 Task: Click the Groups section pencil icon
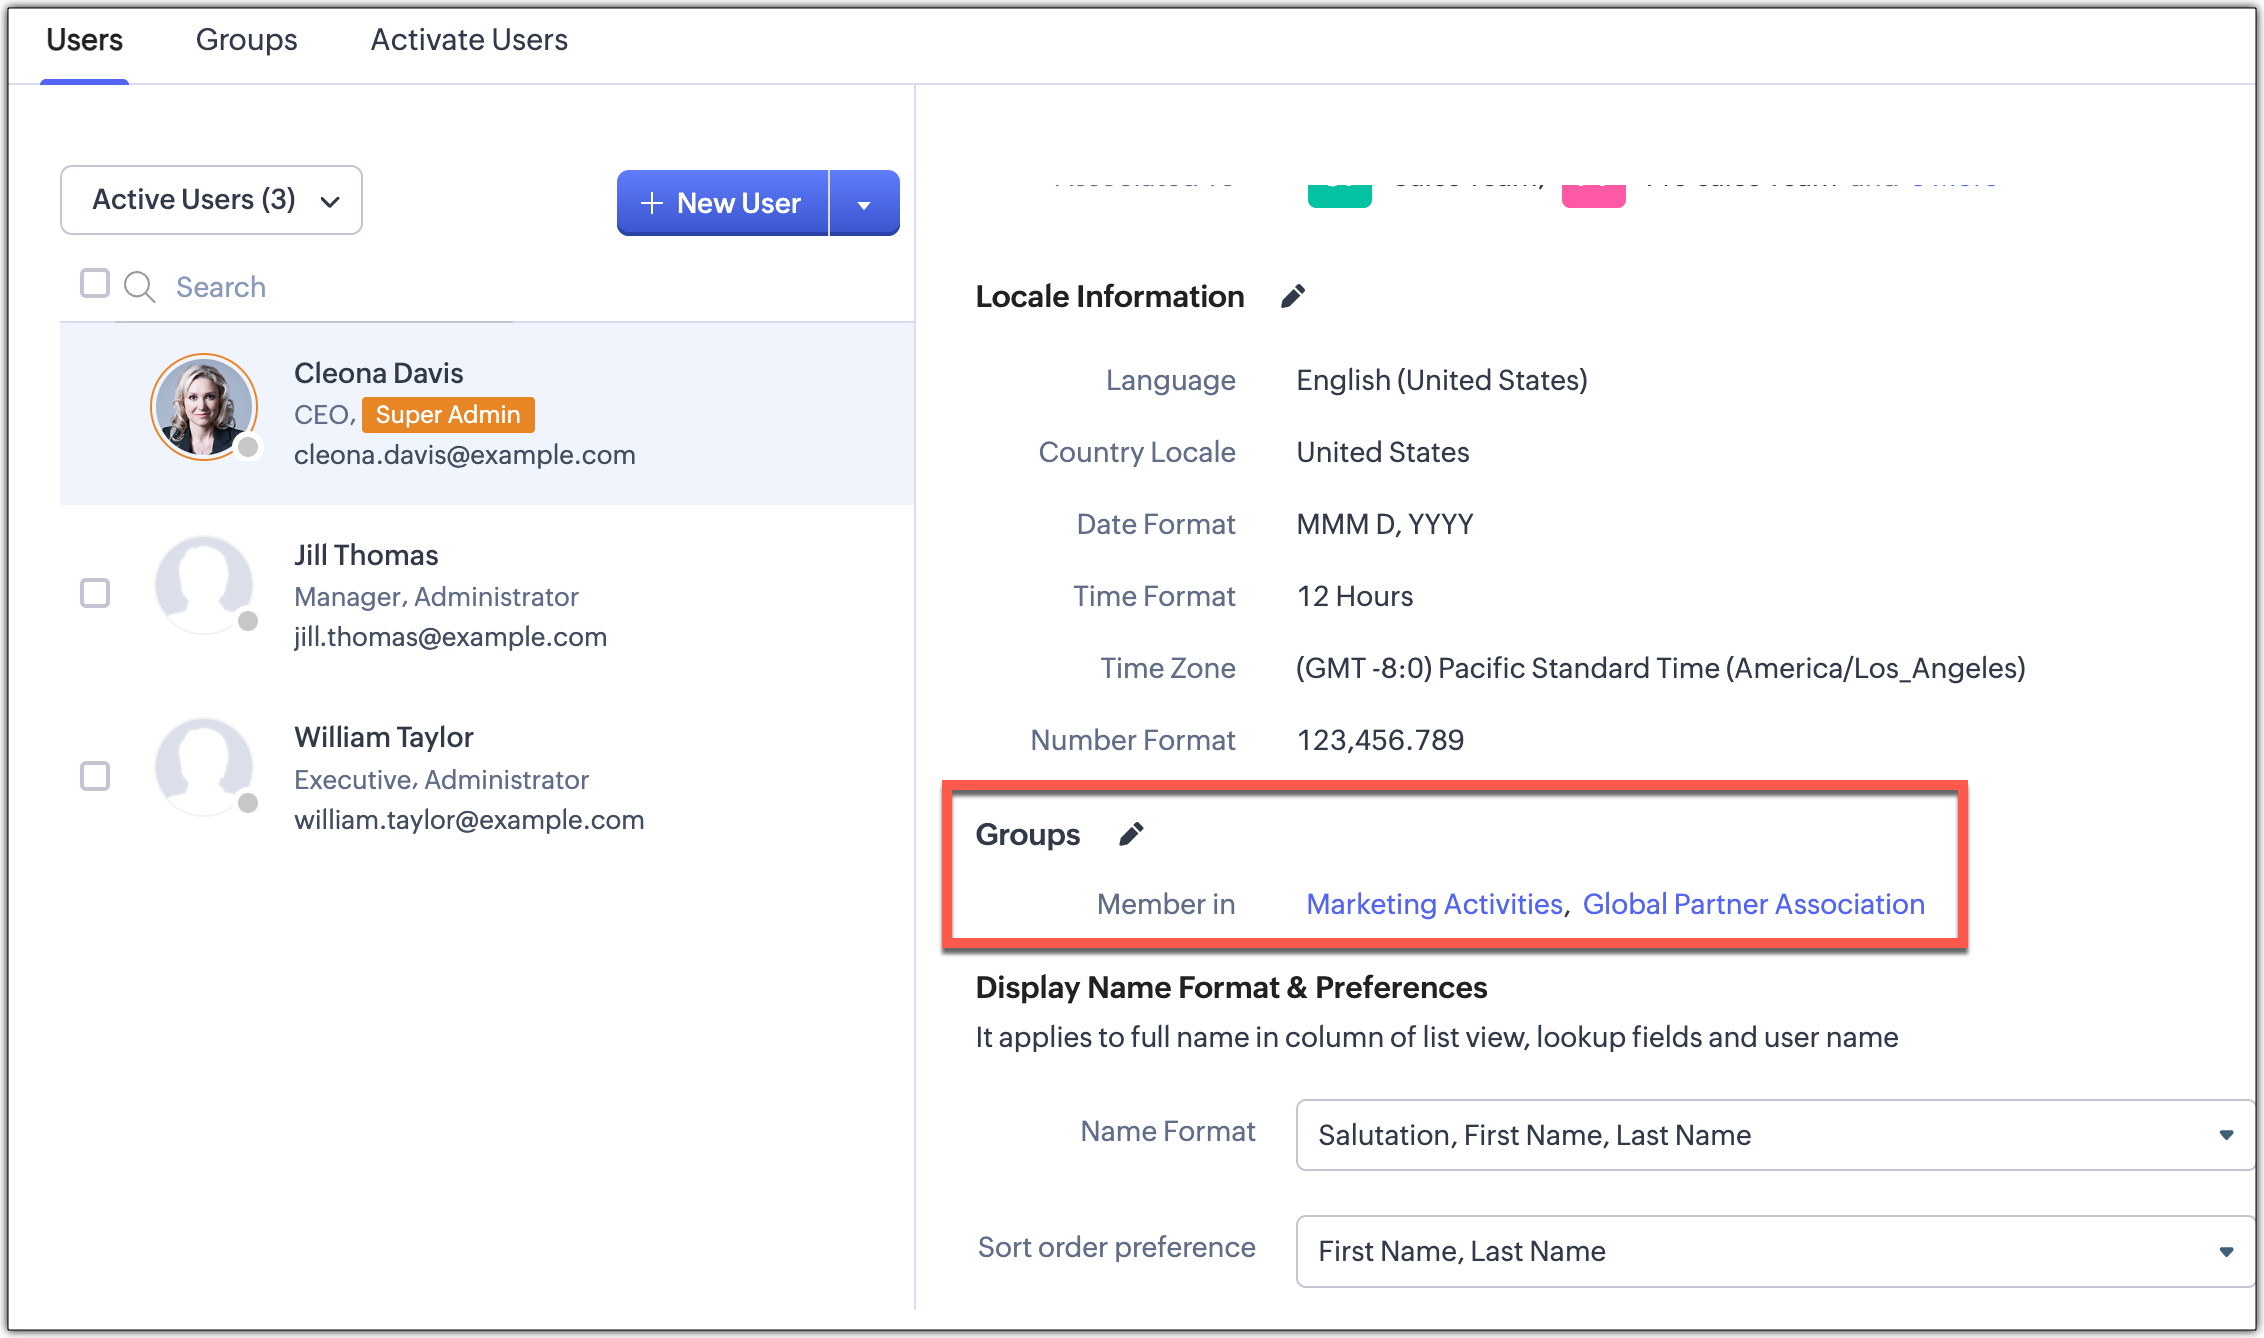pyautogui.click(x=1130, y=834)
